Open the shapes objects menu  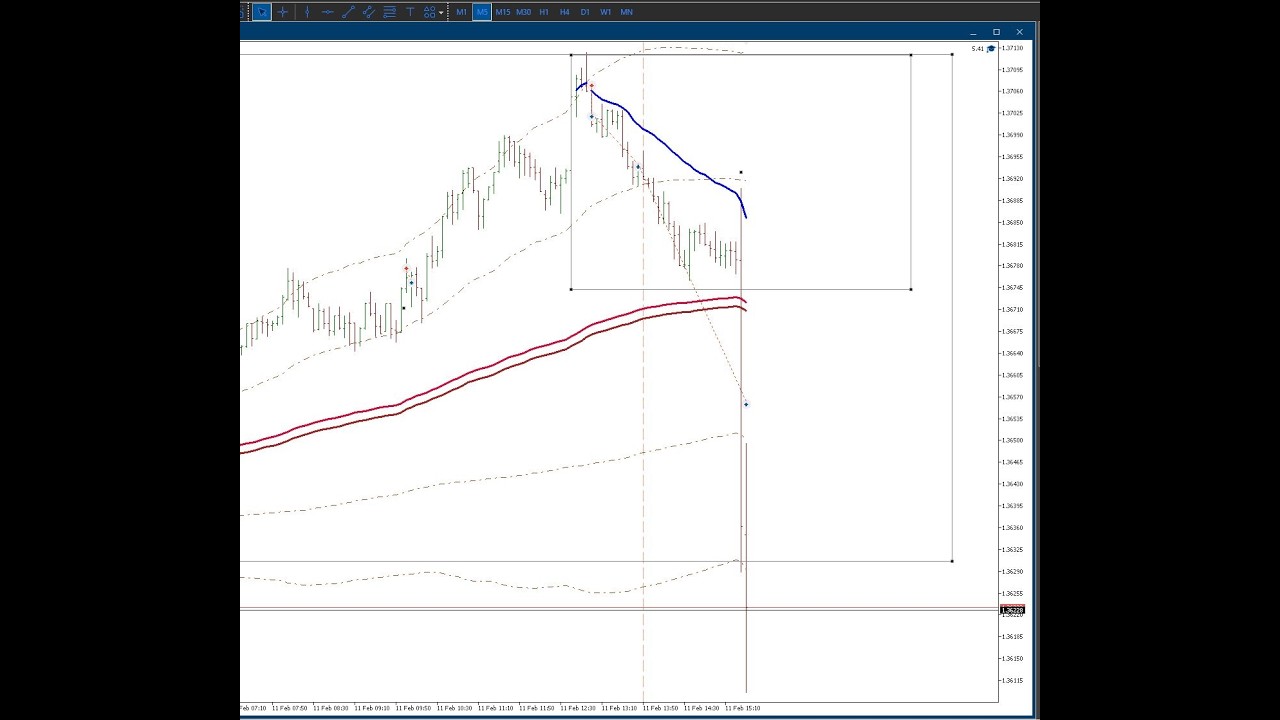pyautogui.click(x=430, y=12)
